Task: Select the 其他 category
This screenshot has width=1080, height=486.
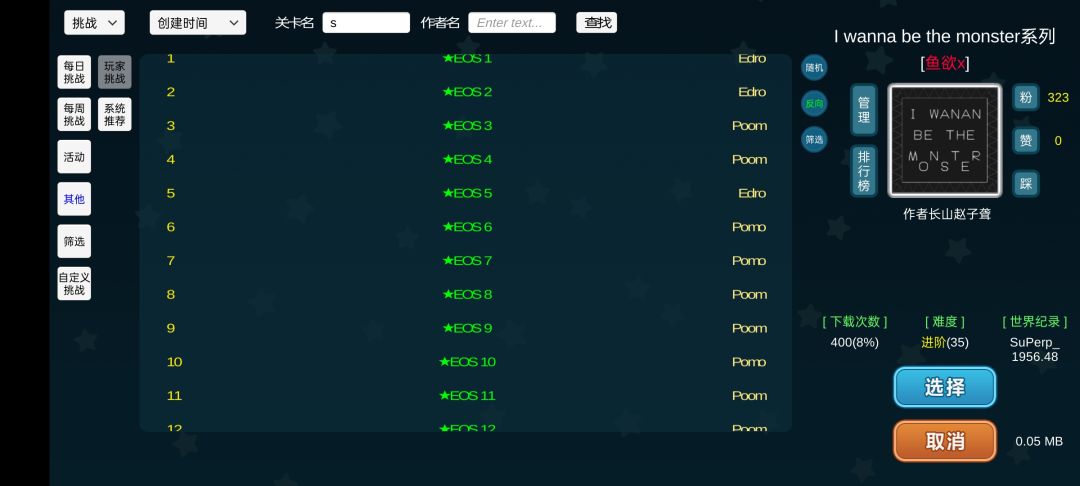Action: [74, 199]
